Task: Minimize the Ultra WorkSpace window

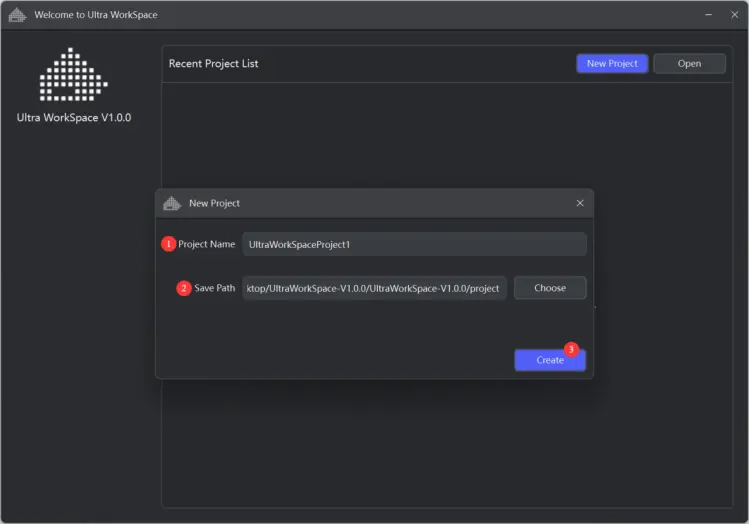Action: pyautogui.click(x=708, y=15)
